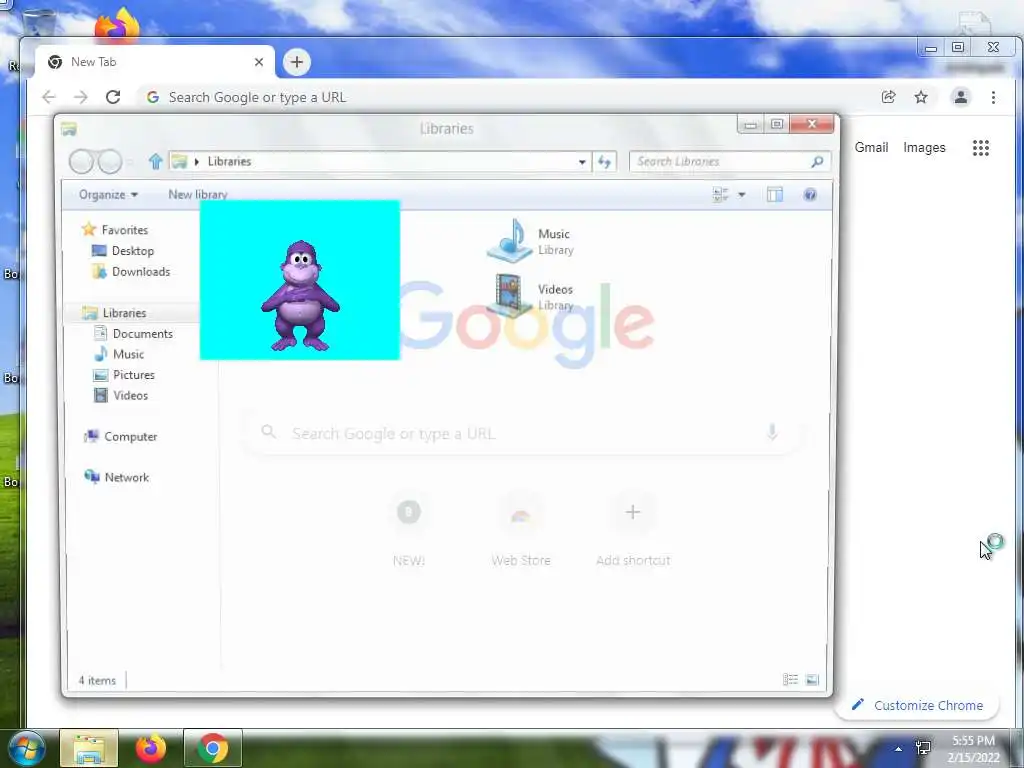1024x768 pixels.
Task: Select Desktop under Favorites
Action: tap(123, 251)
